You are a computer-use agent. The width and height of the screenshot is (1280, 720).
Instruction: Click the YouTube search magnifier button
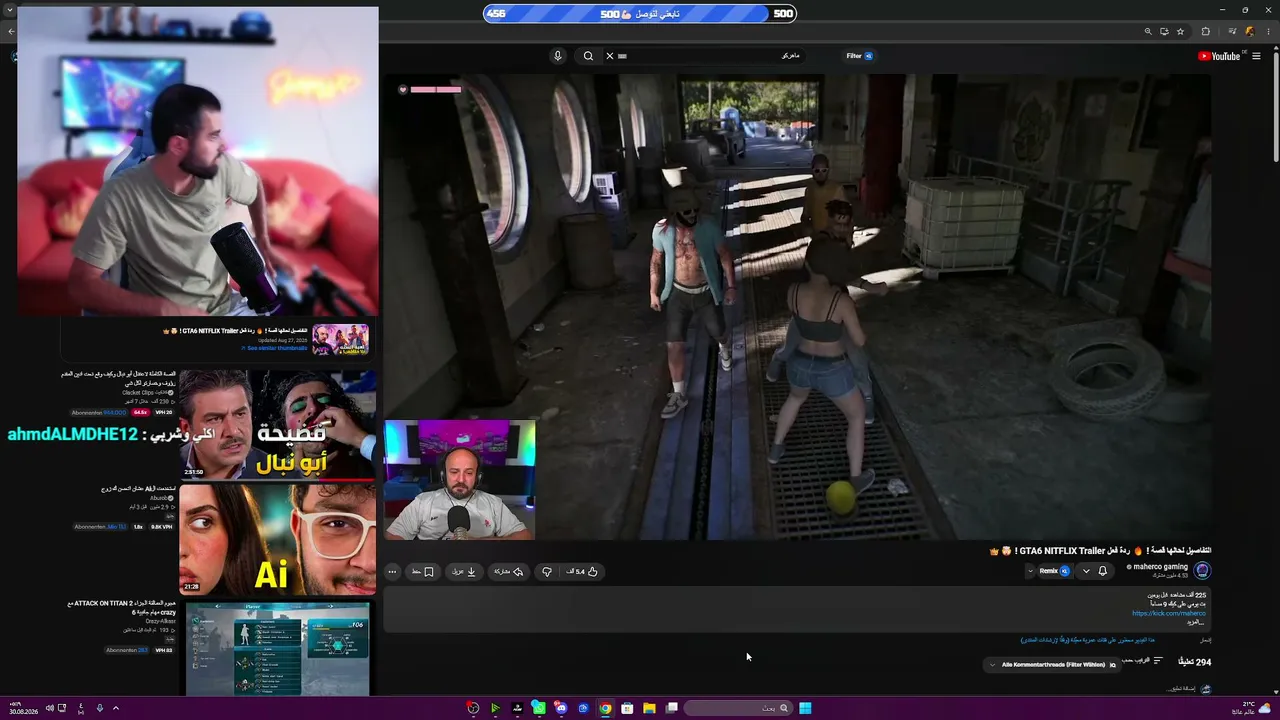(588, 56)
